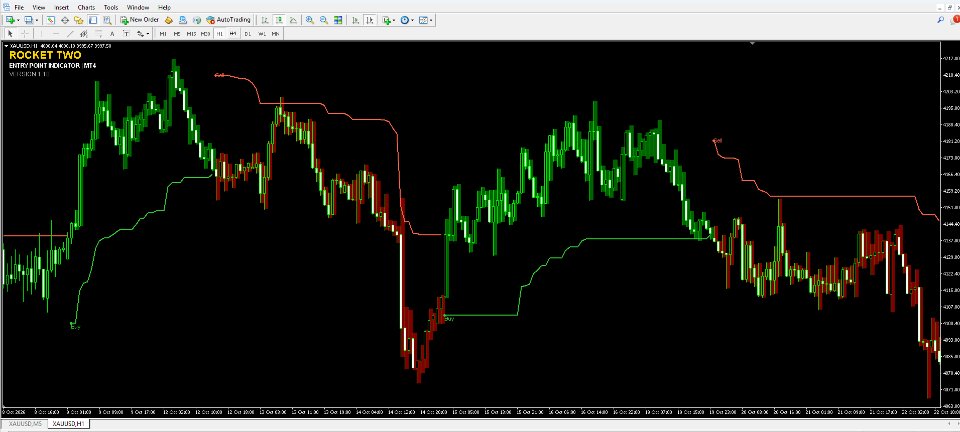The image size is (960, 432).
Task: Open the File menu
Action: tap(18, 7)
